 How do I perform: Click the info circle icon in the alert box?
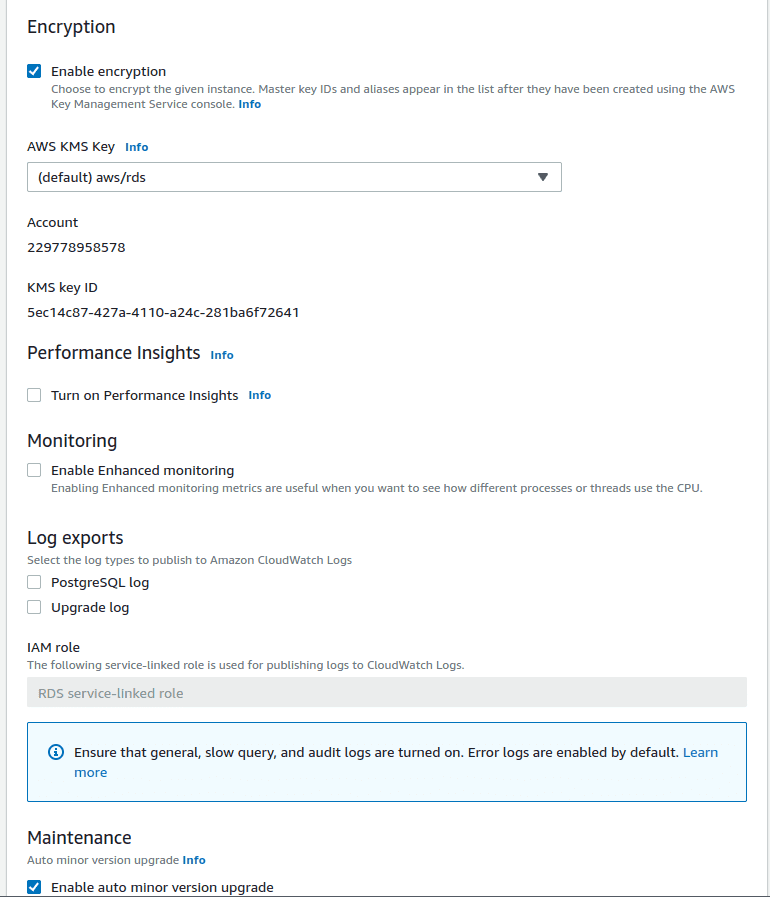[56, 752]
